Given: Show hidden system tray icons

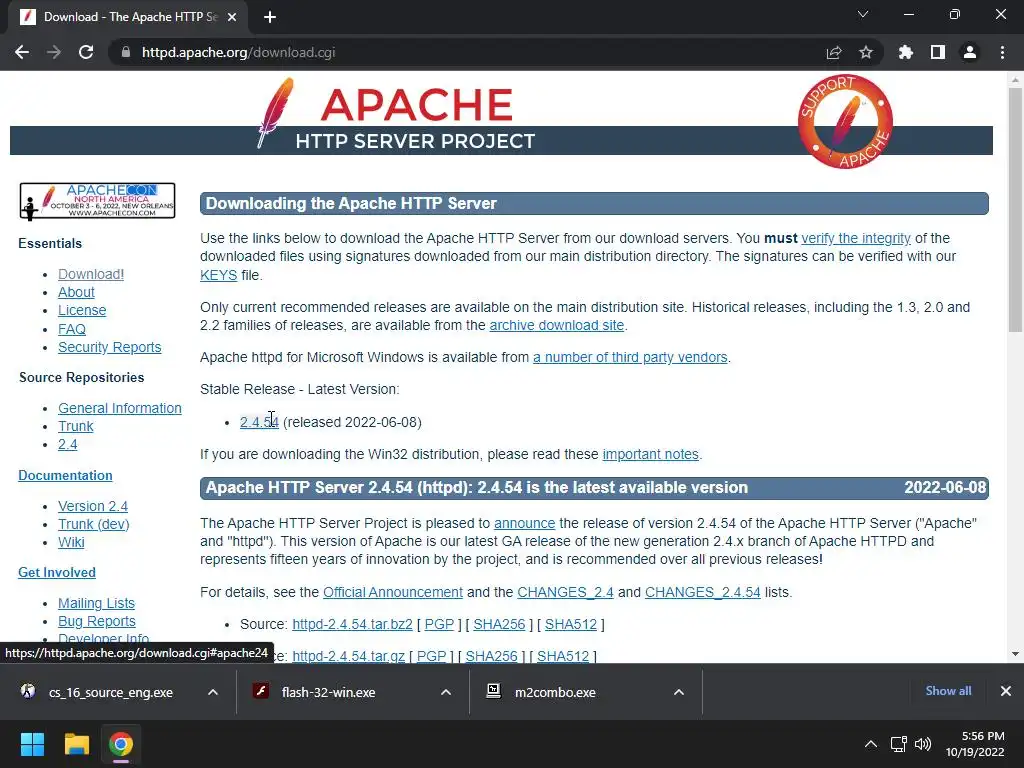Looking at the screenshot, I should coord(871,744).
